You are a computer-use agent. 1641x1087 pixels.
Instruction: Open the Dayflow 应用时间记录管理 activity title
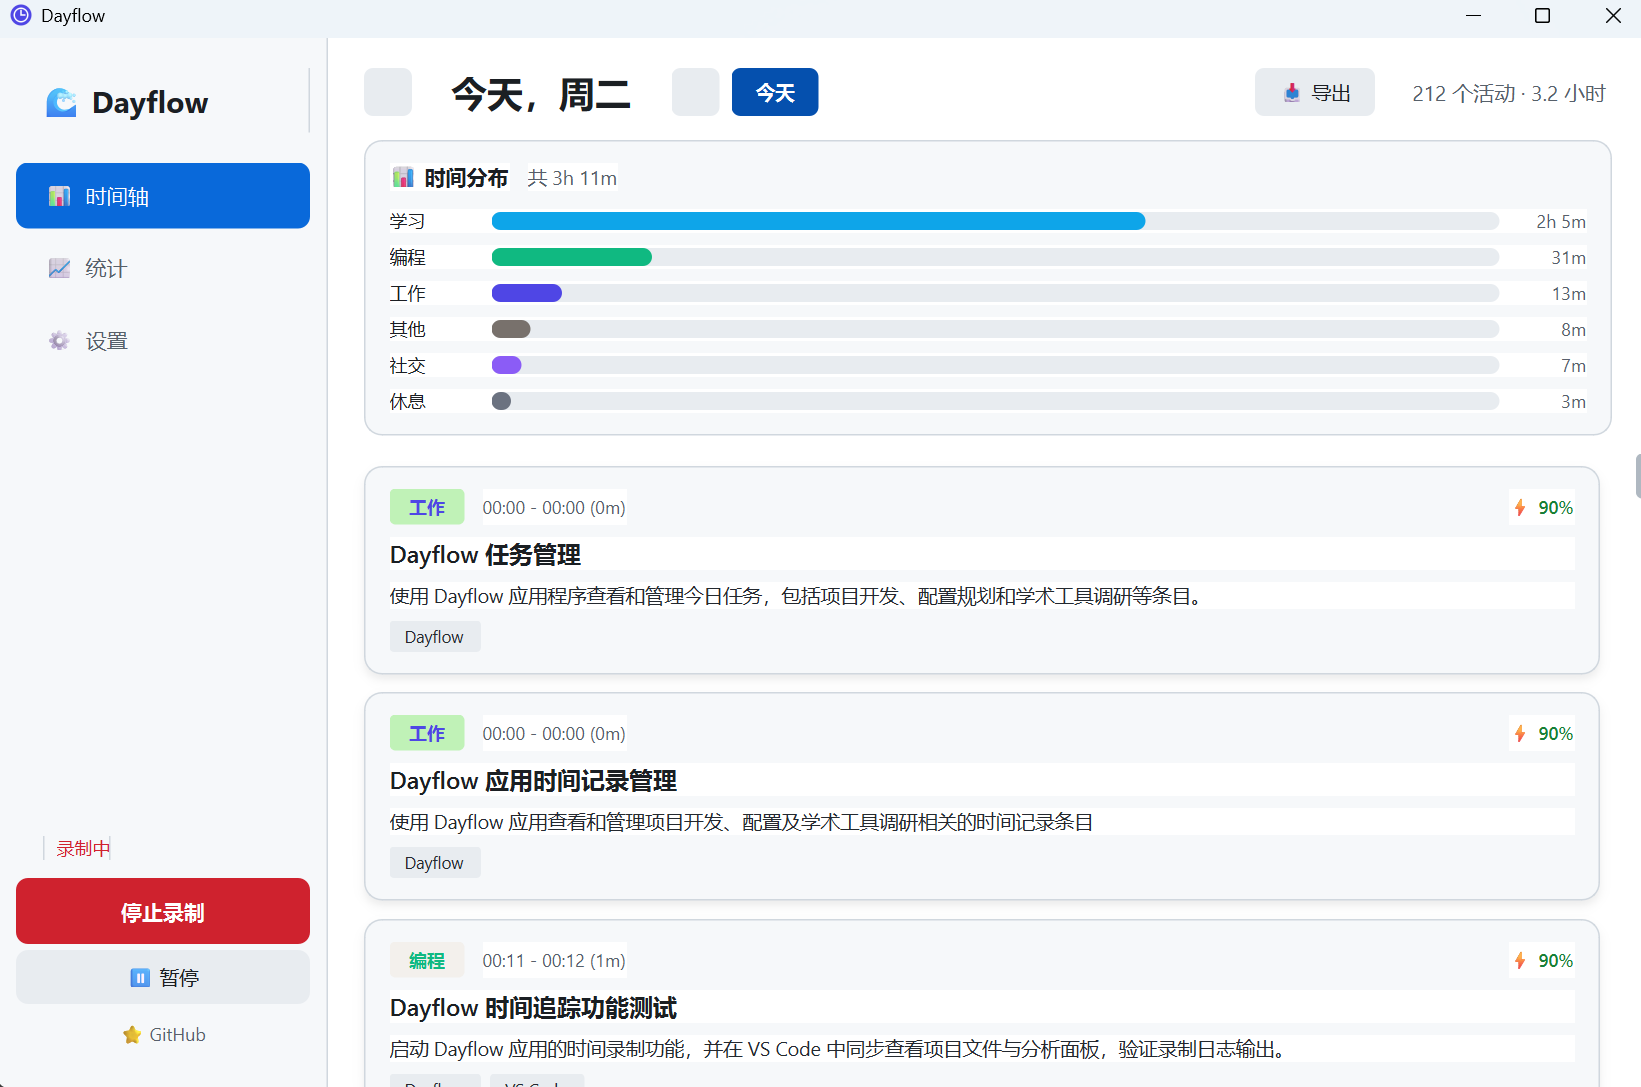(x=533, y=781)
